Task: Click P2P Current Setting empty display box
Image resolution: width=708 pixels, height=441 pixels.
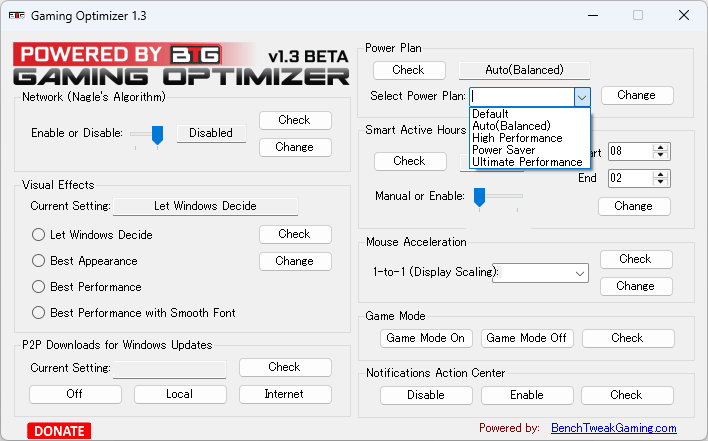Action: 169,369
